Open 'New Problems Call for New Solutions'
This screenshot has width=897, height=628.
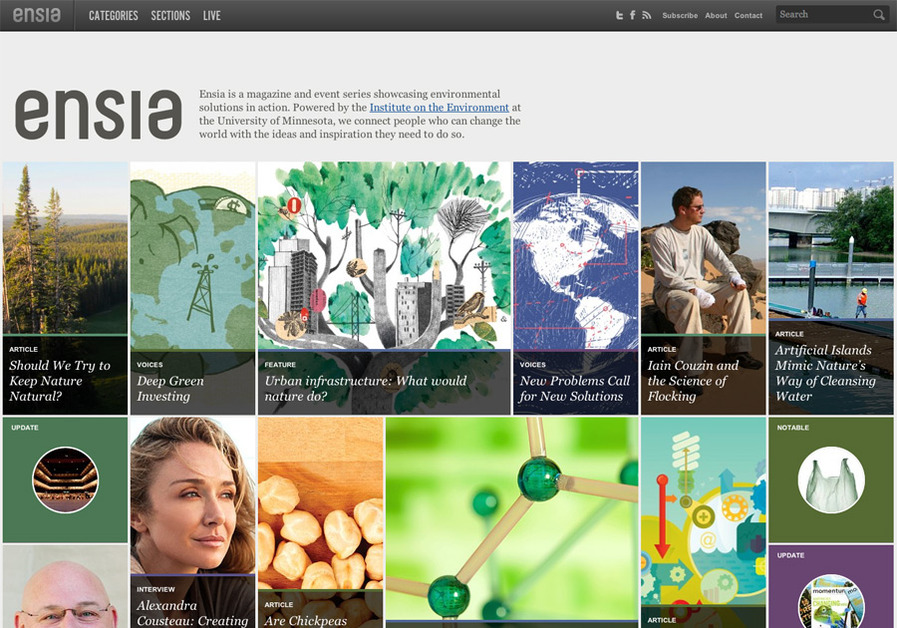(x=574, y=388)
